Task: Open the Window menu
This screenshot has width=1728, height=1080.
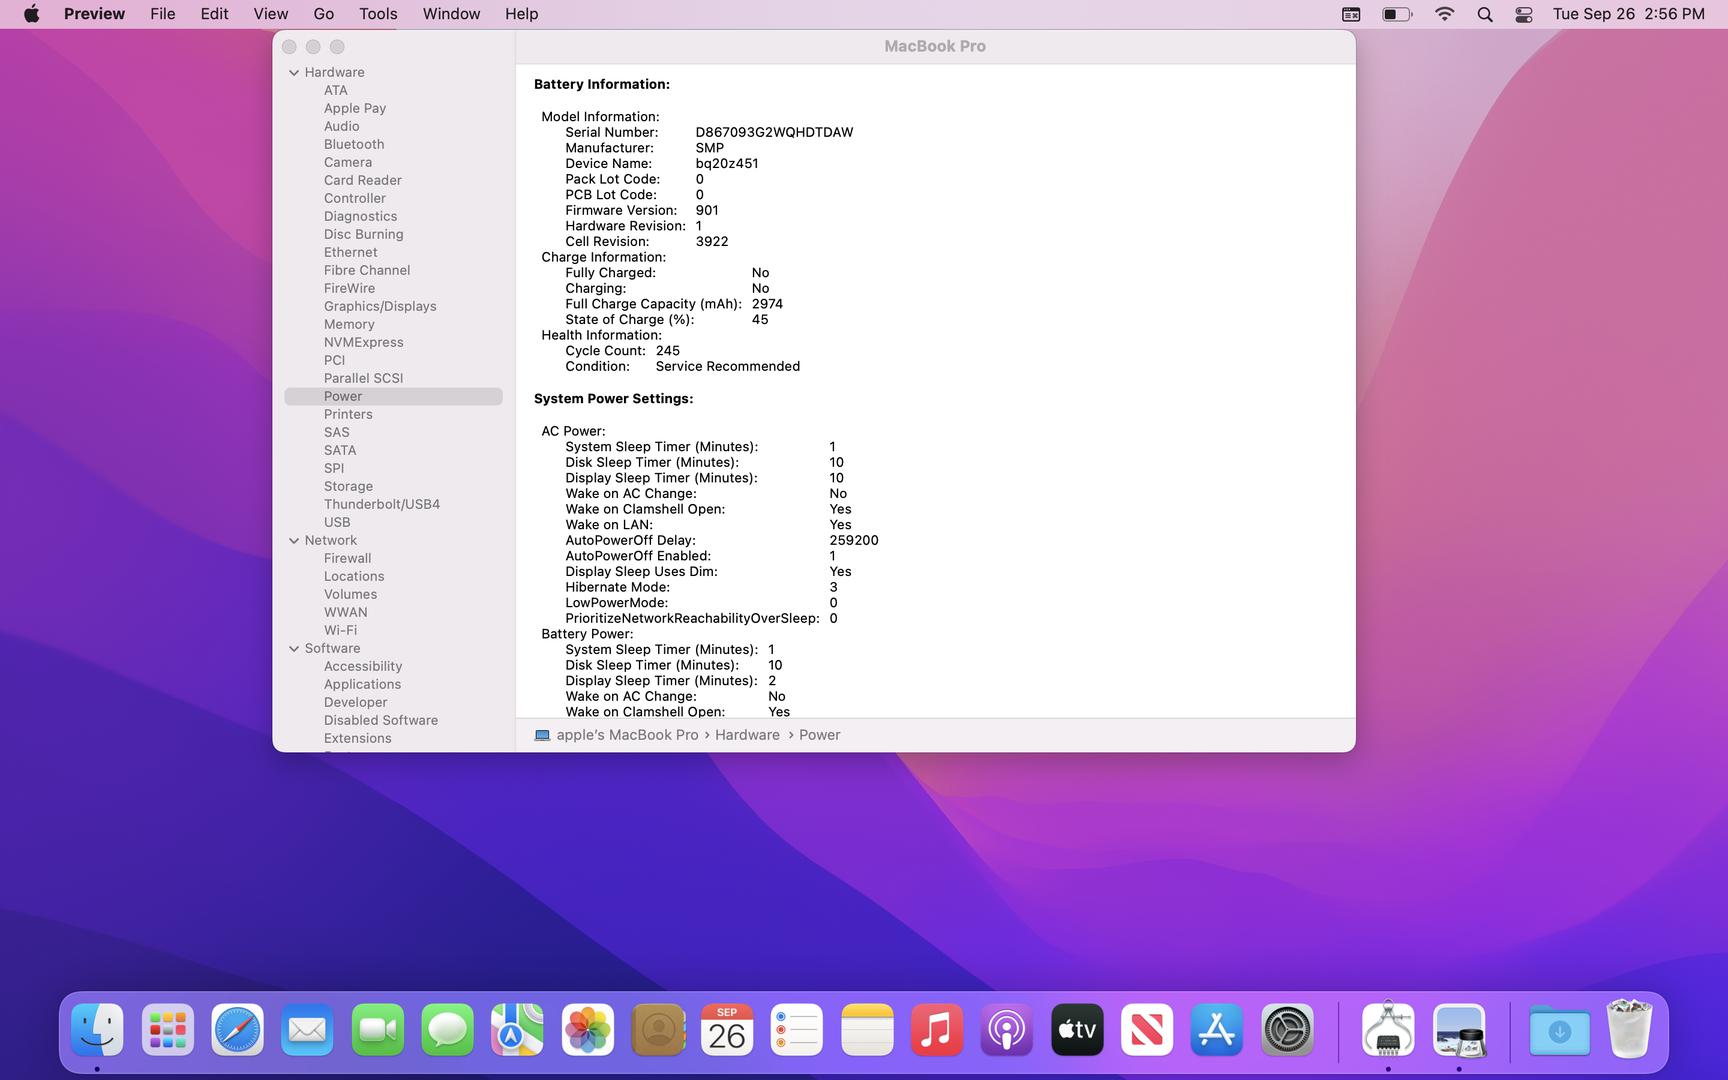Action: (451, 14)
